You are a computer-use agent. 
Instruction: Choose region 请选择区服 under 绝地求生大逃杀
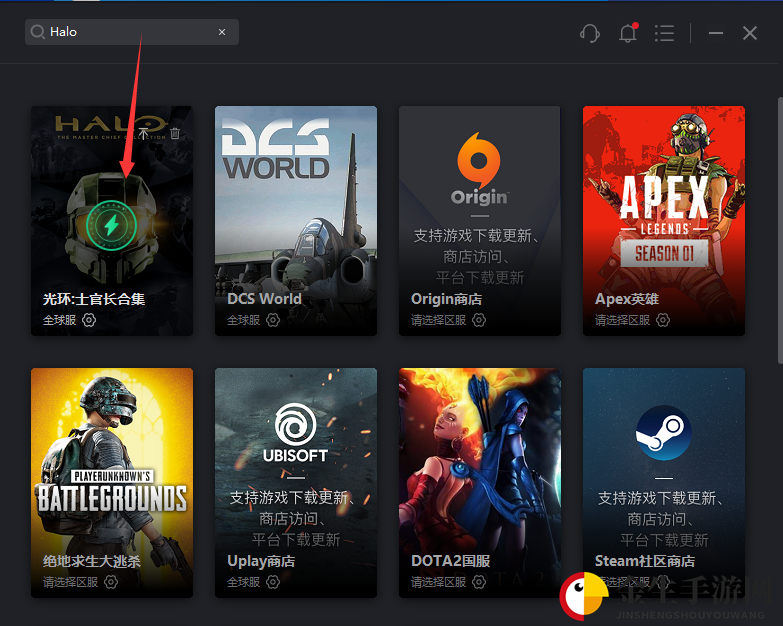click(x=70, y=582)
